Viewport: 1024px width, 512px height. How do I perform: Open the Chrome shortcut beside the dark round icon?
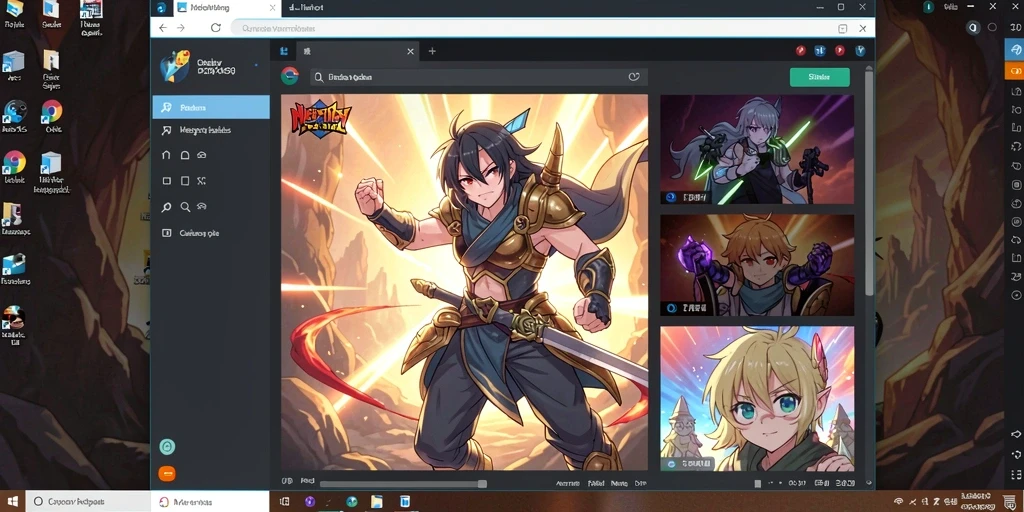pos(52,116)
